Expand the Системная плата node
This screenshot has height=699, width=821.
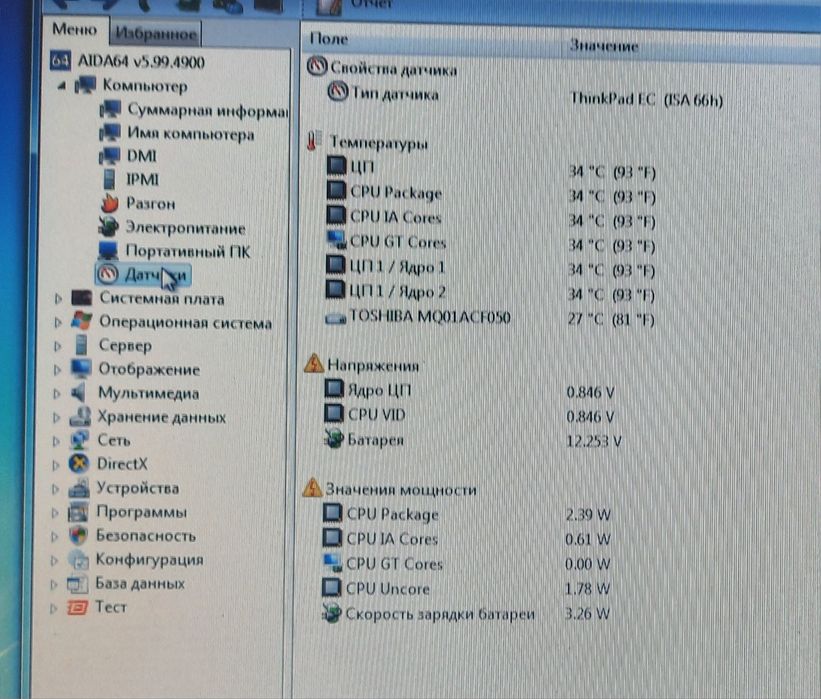point(58,298)
